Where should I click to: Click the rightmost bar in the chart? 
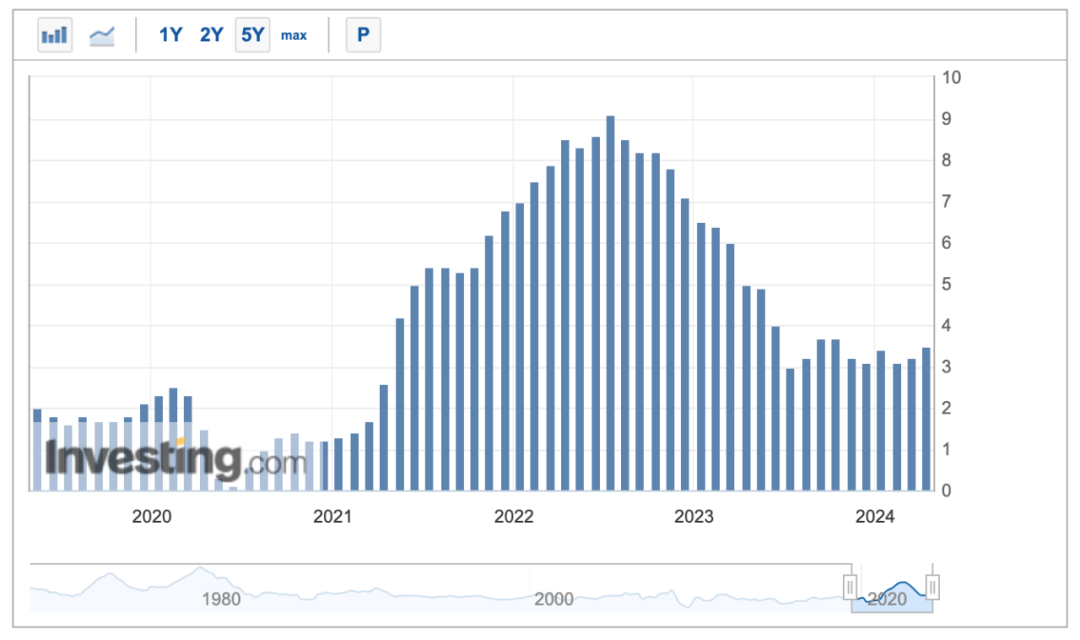[x=926, y=420]
